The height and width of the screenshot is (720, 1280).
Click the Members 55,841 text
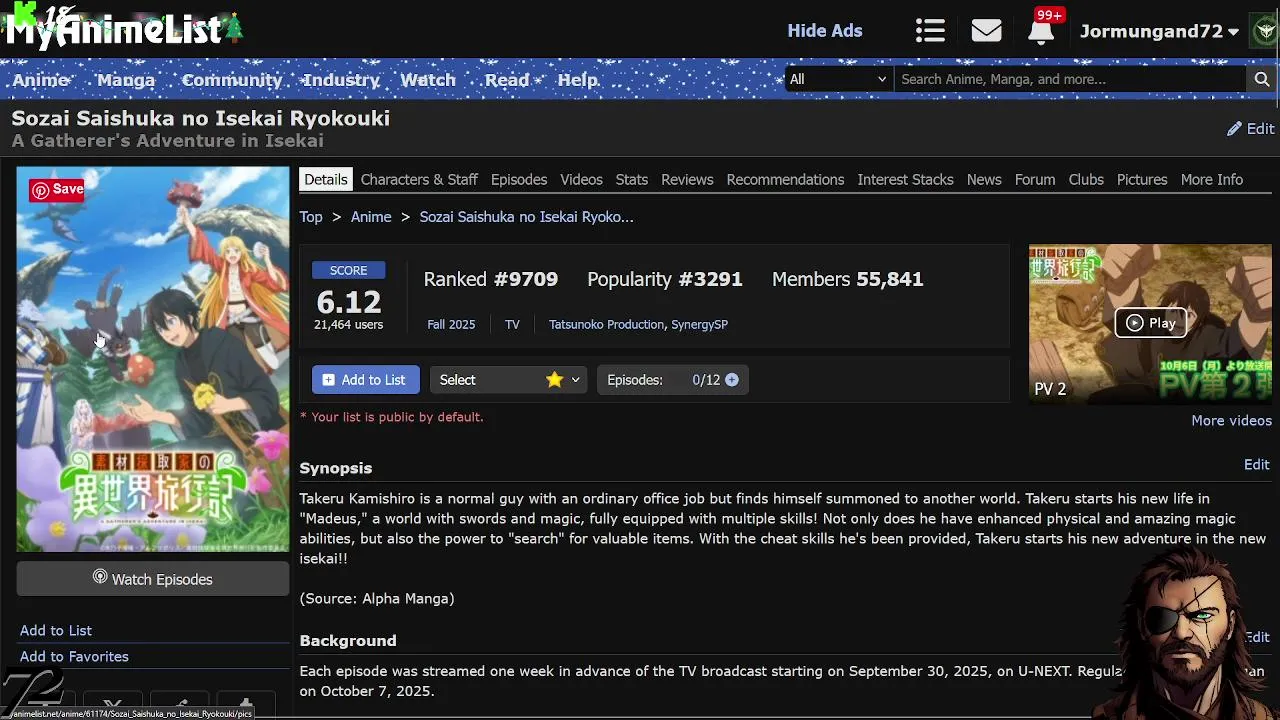848,280
